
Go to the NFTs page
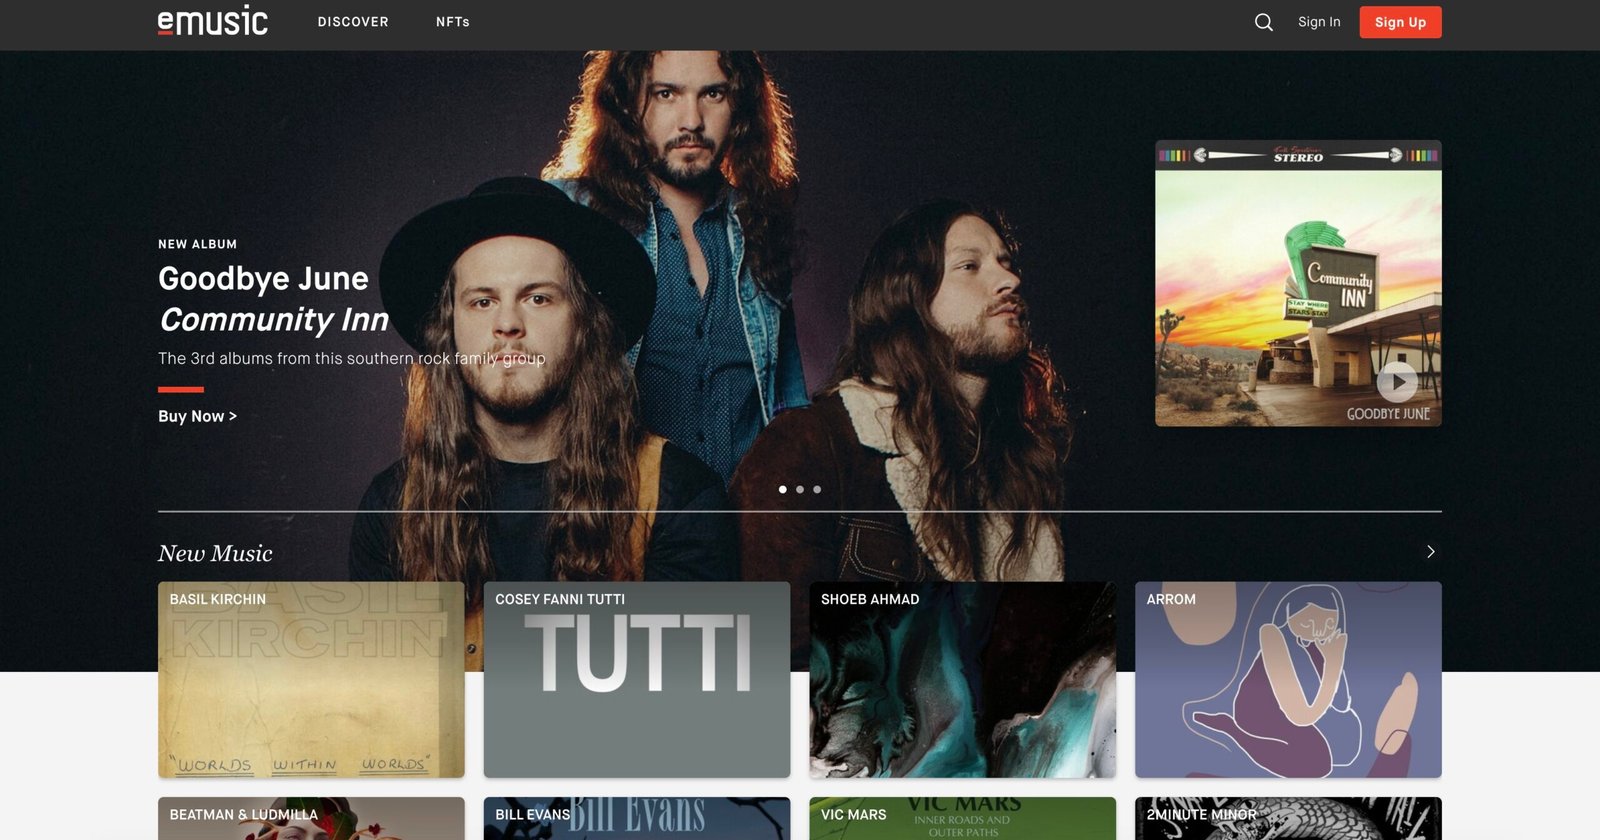452,22
